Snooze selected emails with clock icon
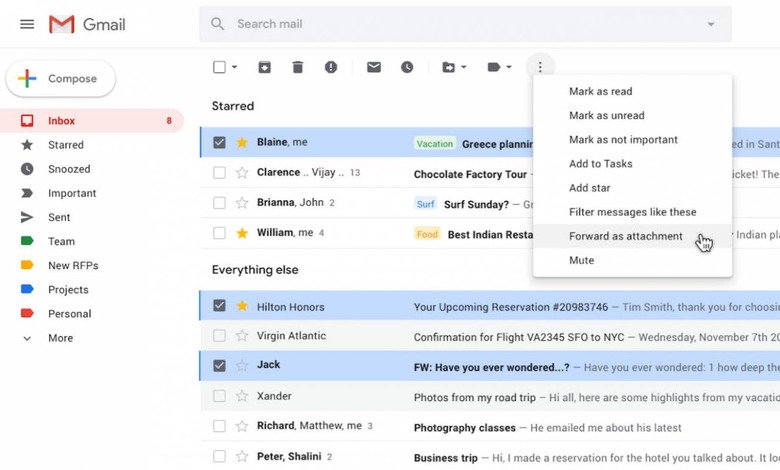The width and height of the screenshot is (780, 470). point(407,67)
